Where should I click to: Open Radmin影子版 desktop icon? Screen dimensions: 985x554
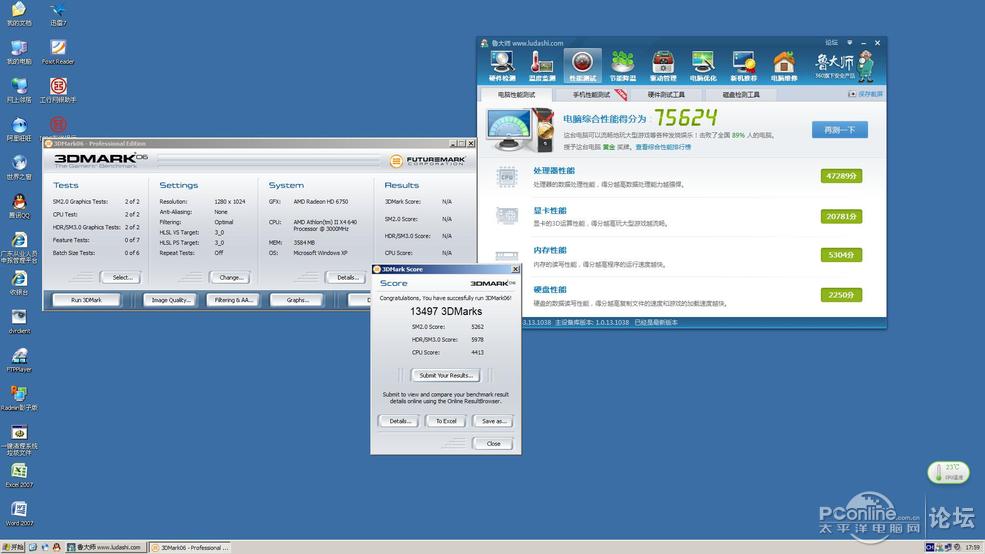click(19, 398)
